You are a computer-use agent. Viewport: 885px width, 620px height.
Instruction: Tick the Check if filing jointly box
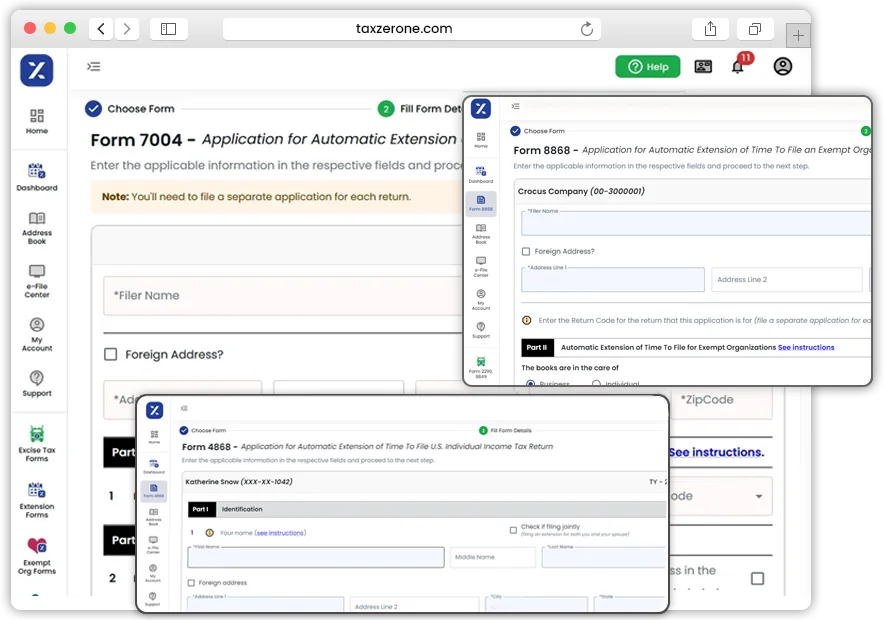pos(513,530)
